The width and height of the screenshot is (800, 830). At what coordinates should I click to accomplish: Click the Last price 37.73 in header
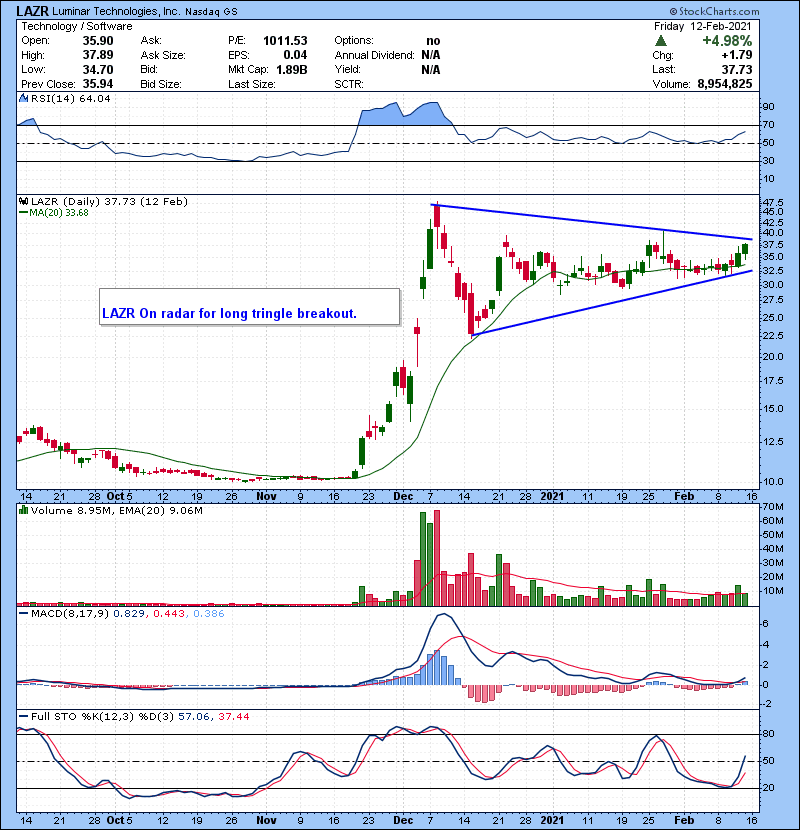click(x=737, y=69)
